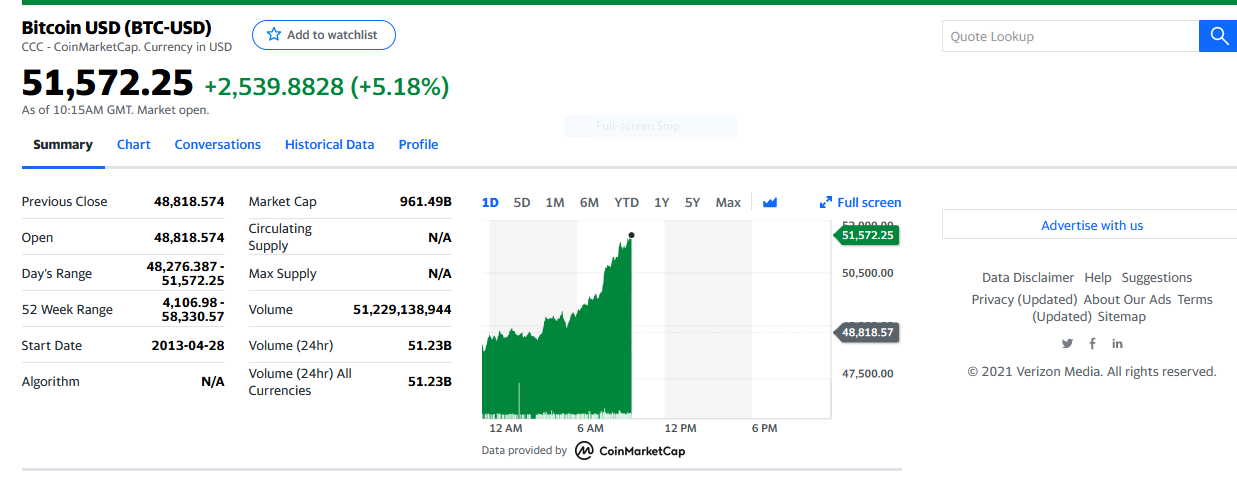Image resolution: width=1237 pixels, height=479 pixels.
Task: Open the Chart tab
Action: pos(134,144)
